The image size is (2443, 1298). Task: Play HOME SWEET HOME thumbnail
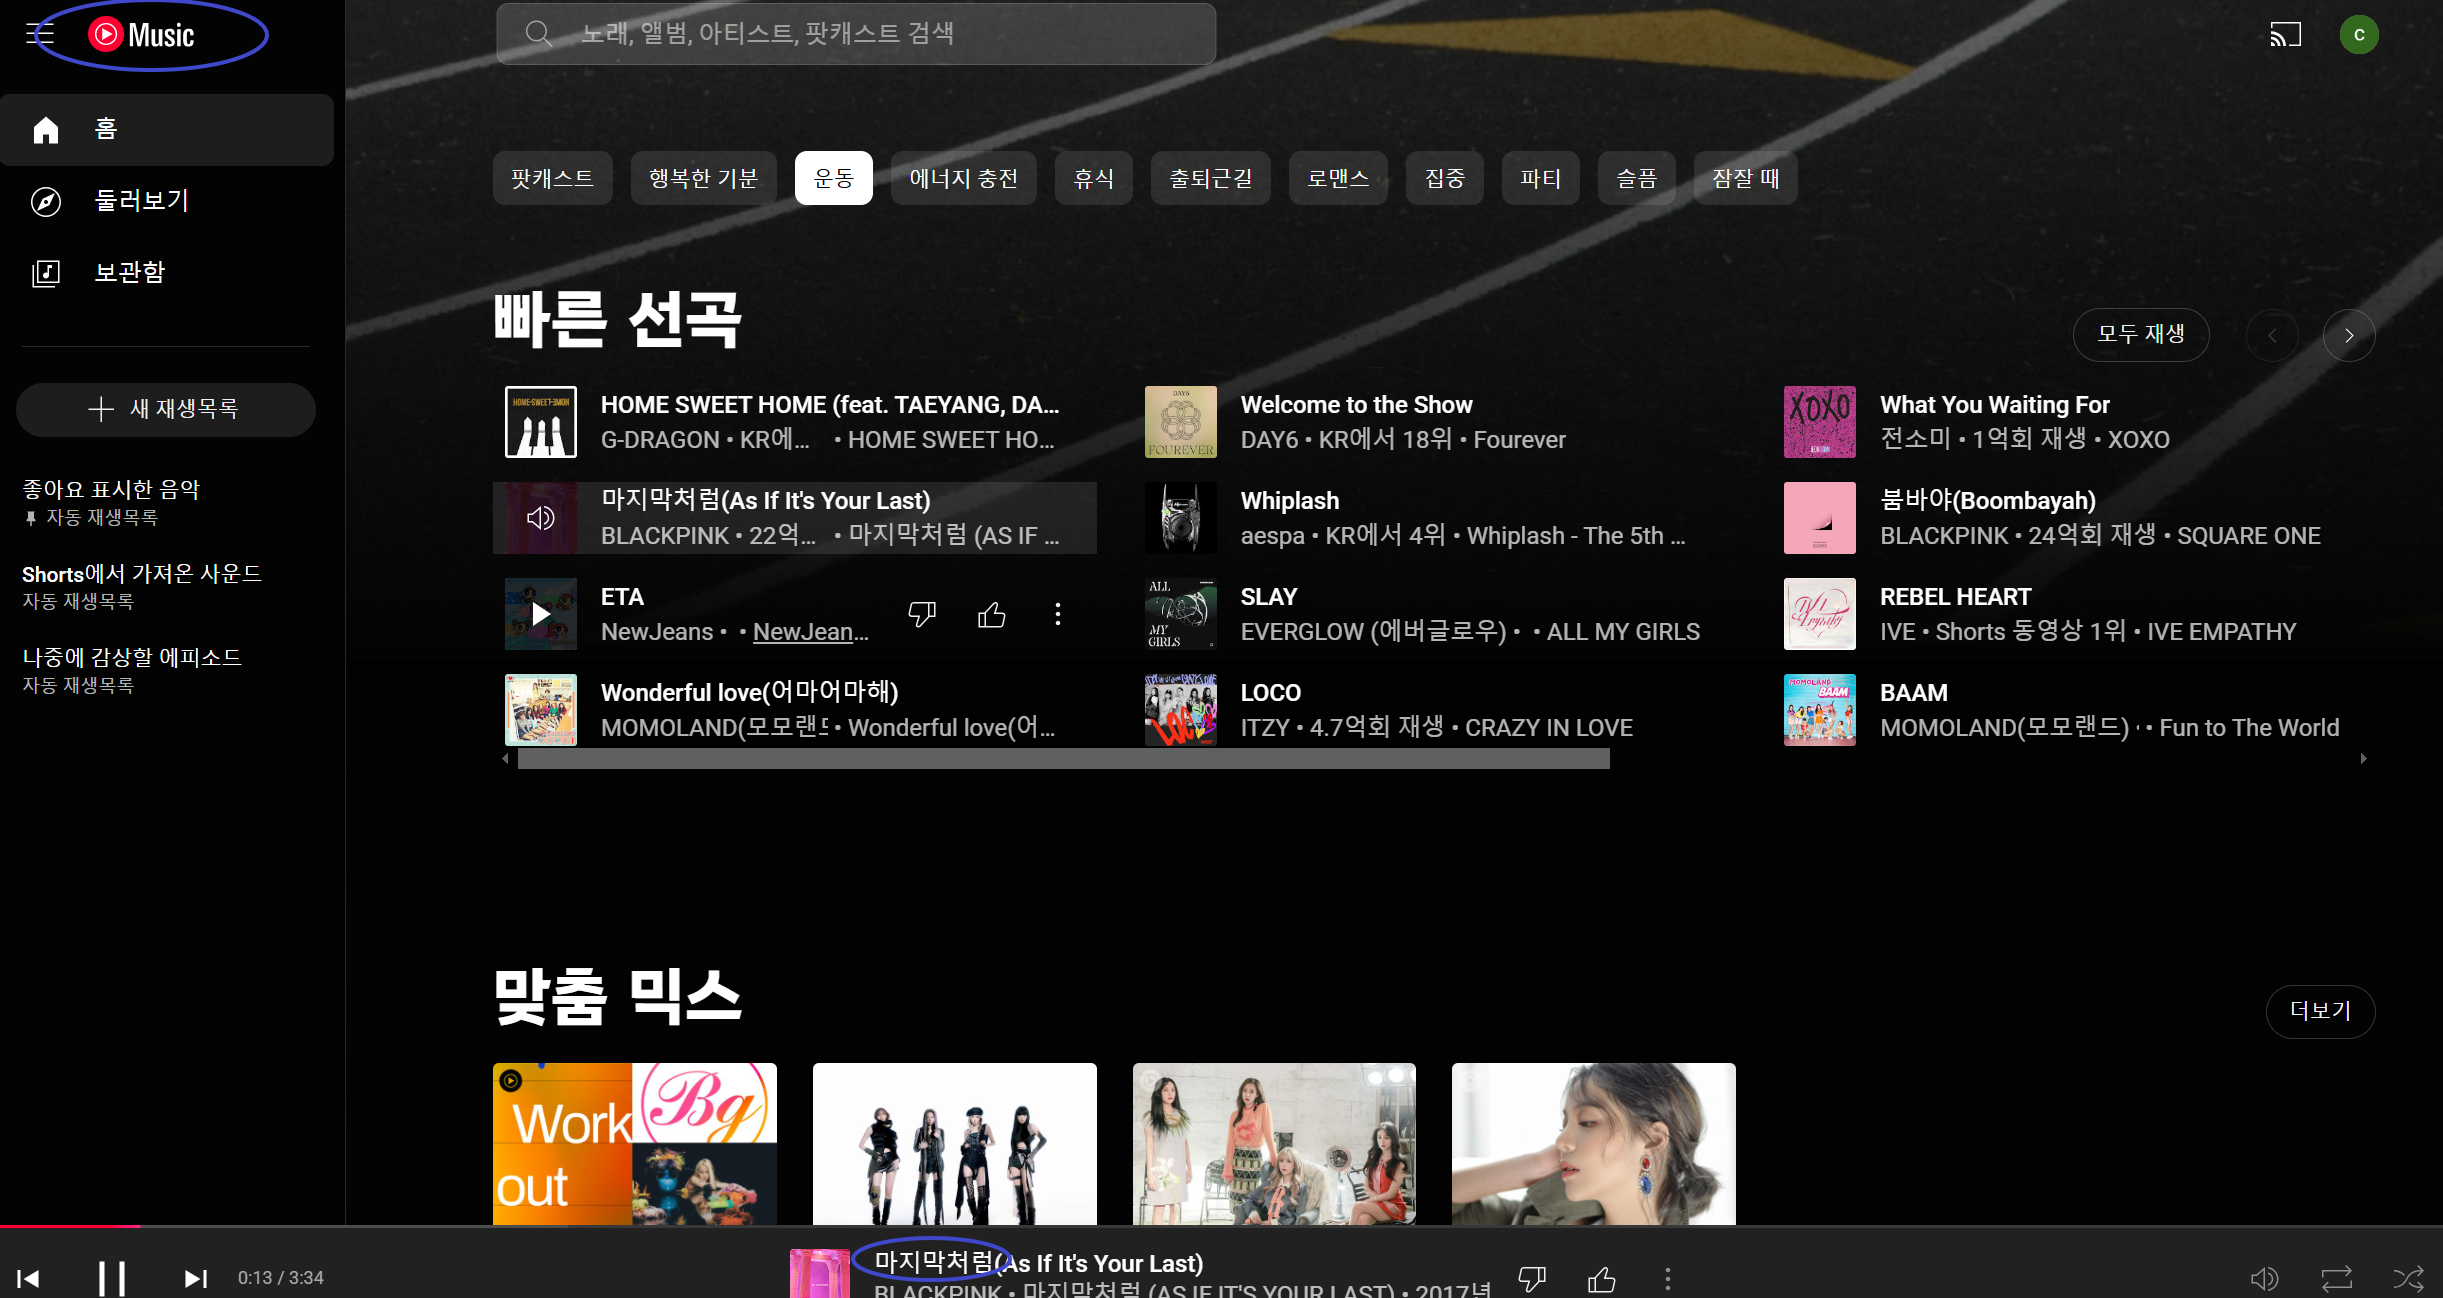tap(541, 422)
